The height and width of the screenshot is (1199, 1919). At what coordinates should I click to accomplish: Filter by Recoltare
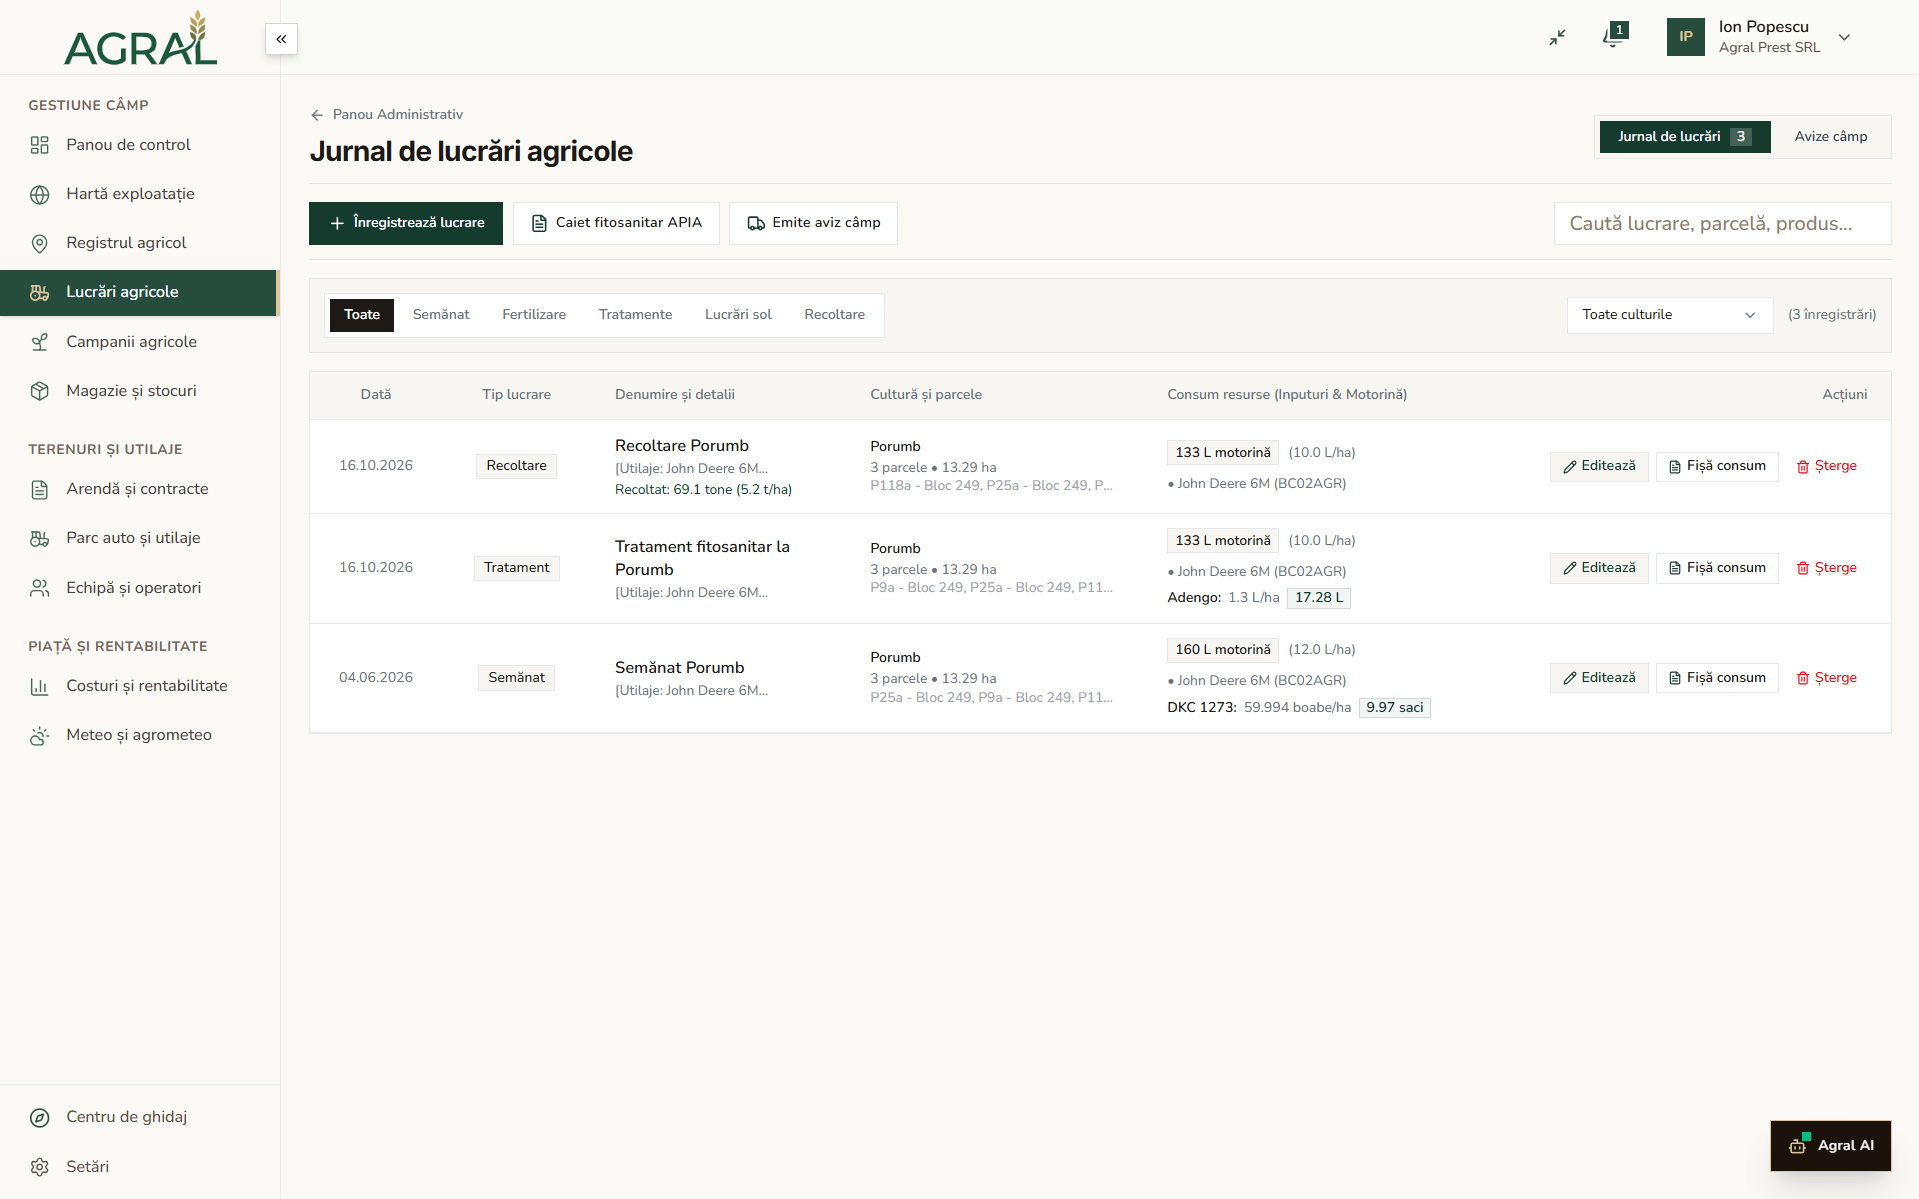pos(834,315)
